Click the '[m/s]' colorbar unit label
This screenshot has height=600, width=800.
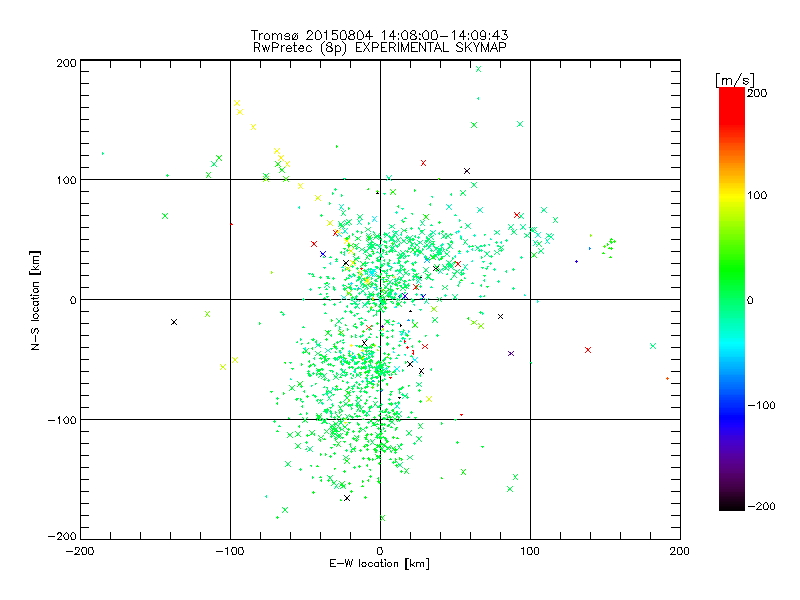734,80
